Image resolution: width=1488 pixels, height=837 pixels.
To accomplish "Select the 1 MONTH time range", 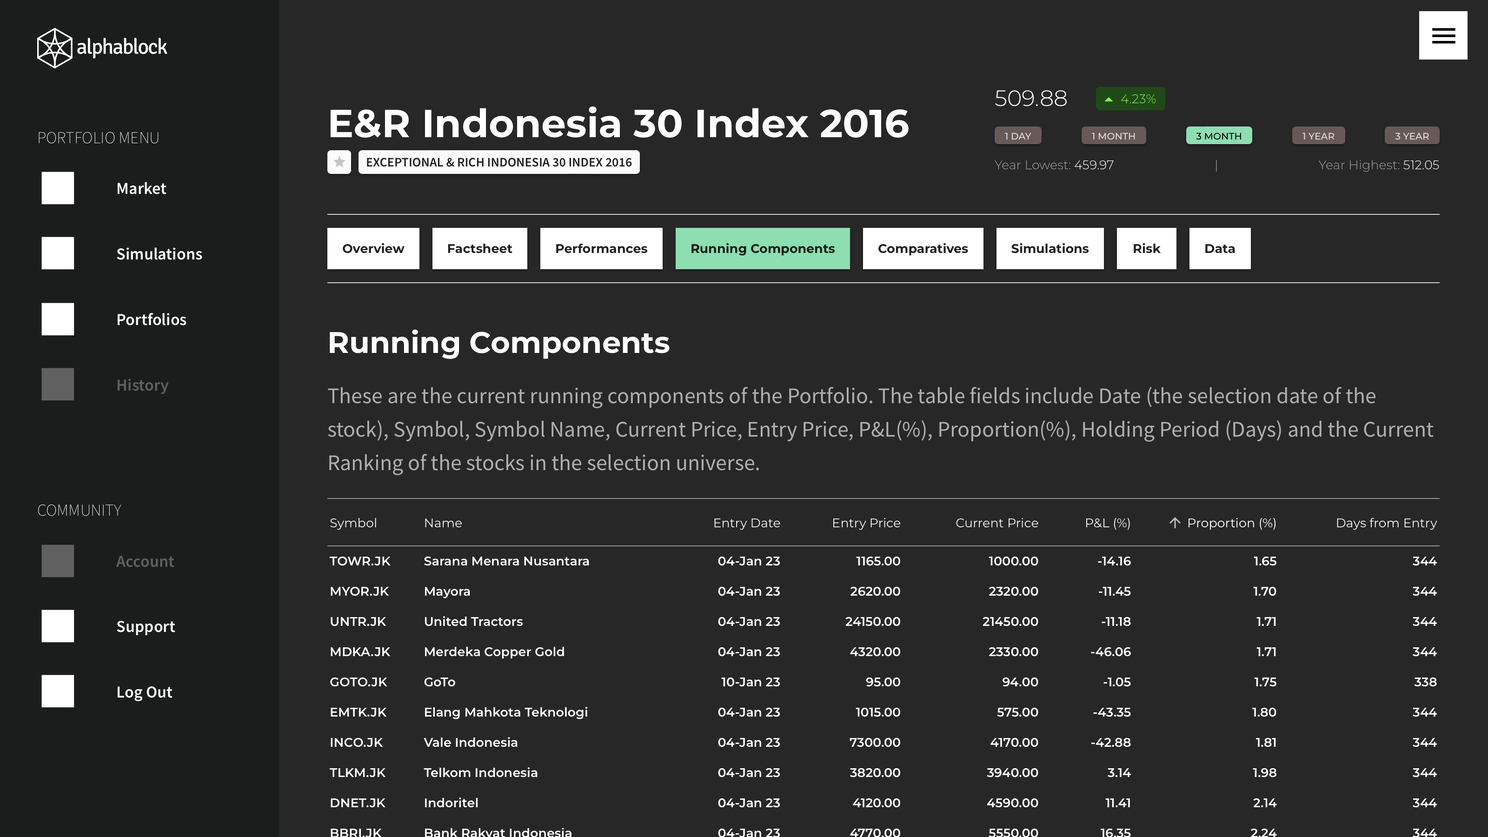I will [1113, 136].
